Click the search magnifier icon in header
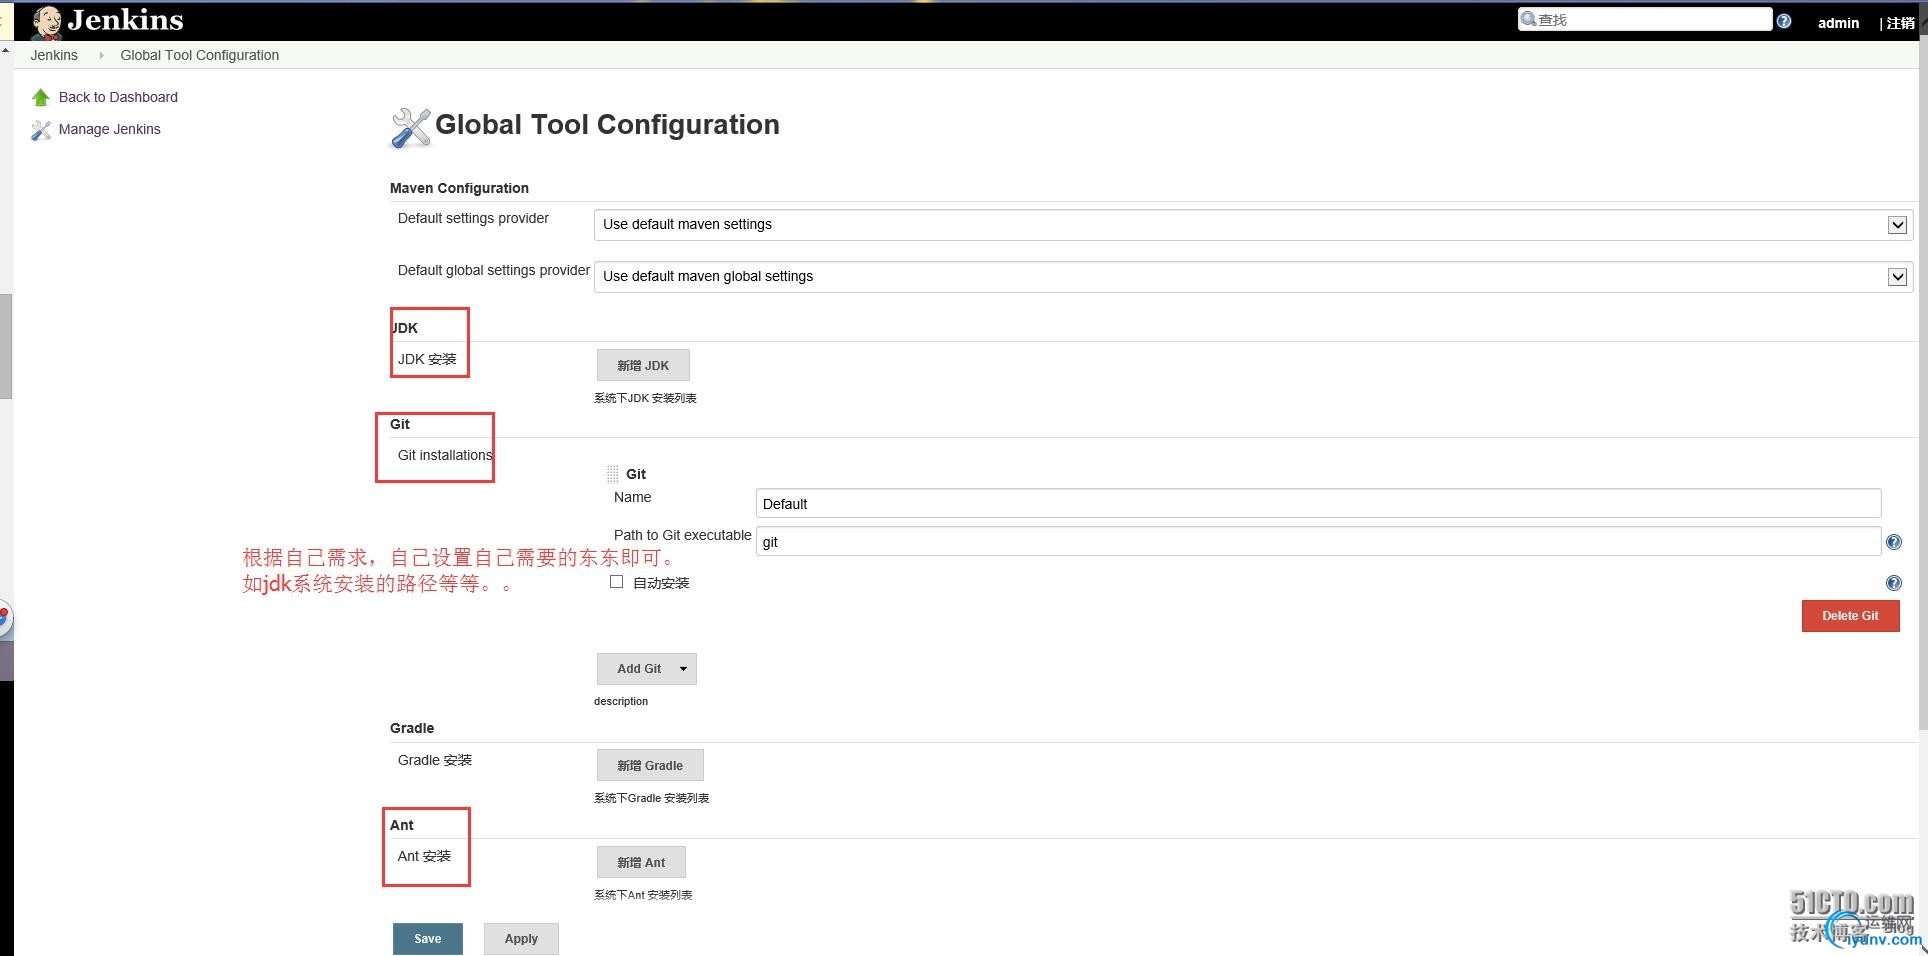 (1528, 19)
